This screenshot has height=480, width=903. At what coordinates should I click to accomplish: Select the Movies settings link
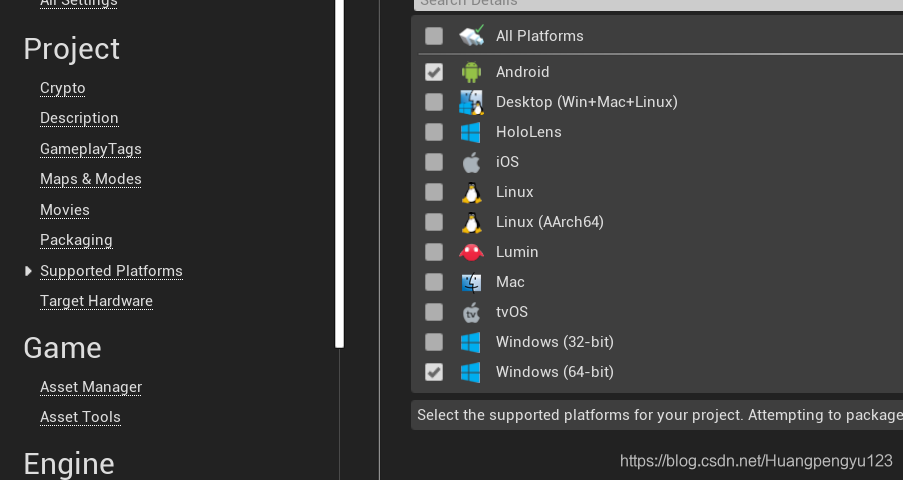[x=65, y=210]
